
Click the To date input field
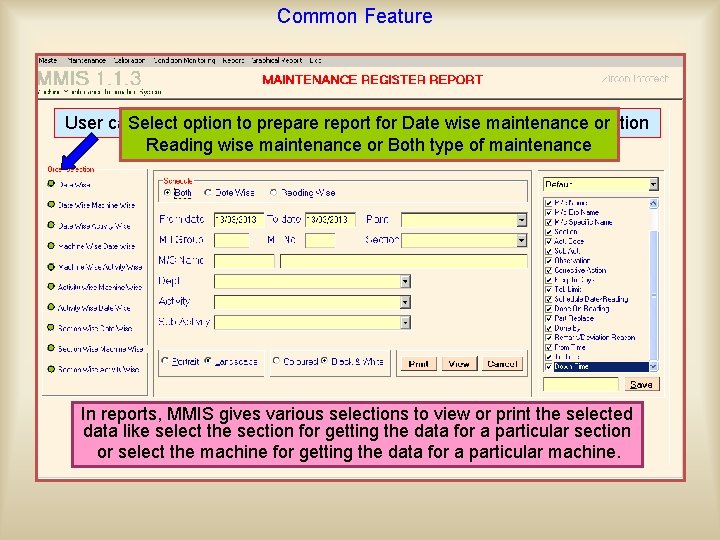330,219
